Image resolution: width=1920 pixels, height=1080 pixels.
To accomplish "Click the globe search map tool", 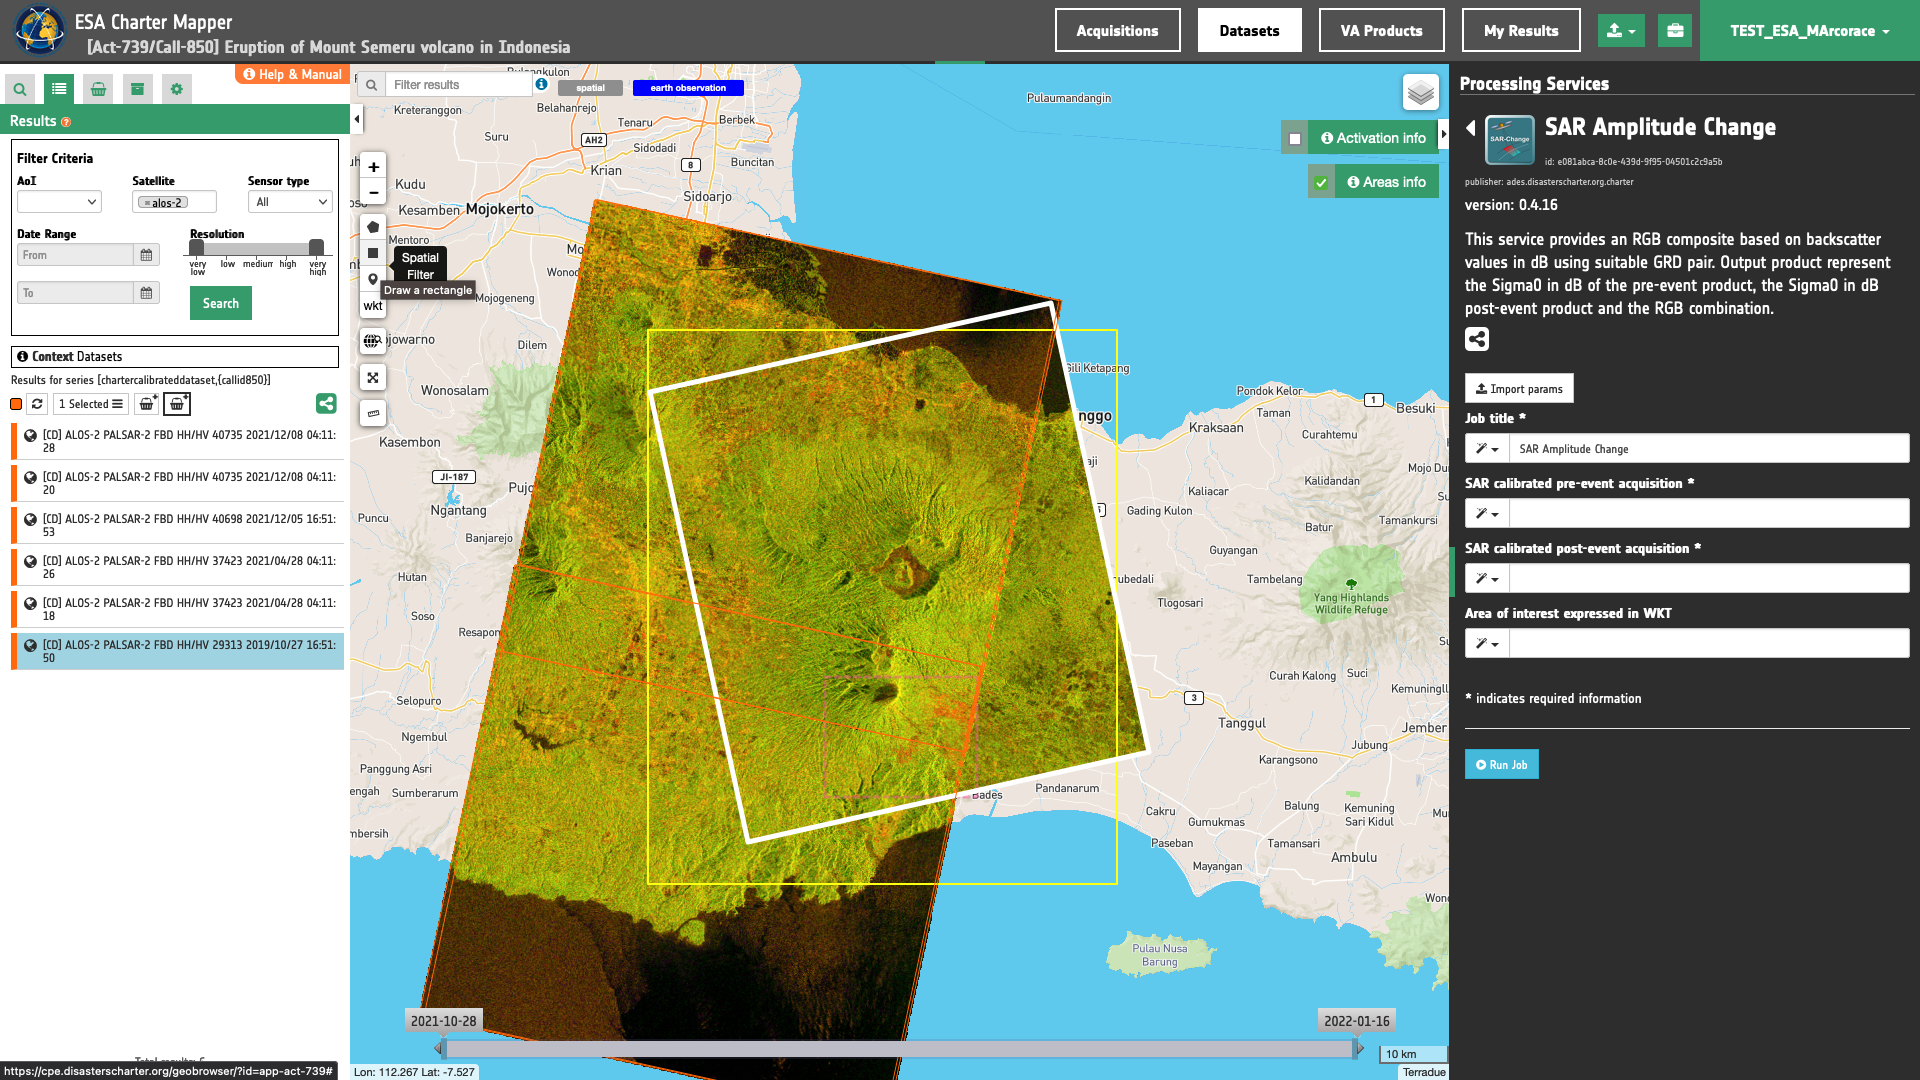I will point(373,341).
